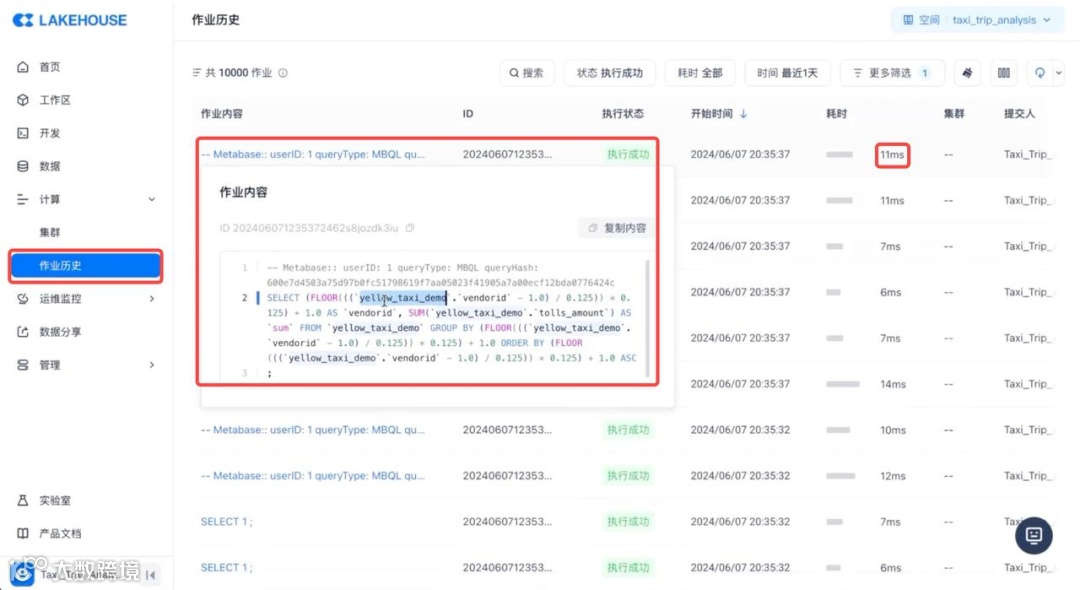
Task: Click the refresh icon
Action: pos(1039,73)
